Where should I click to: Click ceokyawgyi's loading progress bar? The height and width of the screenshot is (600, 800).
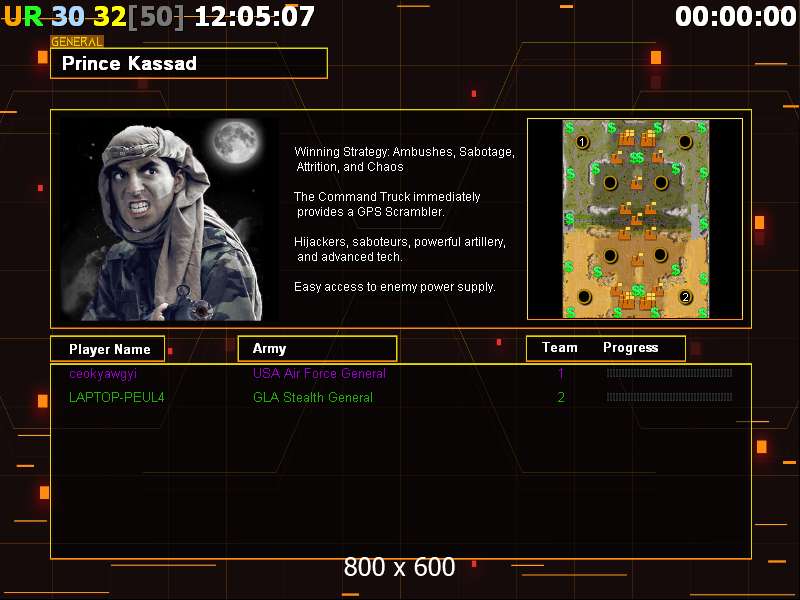point(669,373)
